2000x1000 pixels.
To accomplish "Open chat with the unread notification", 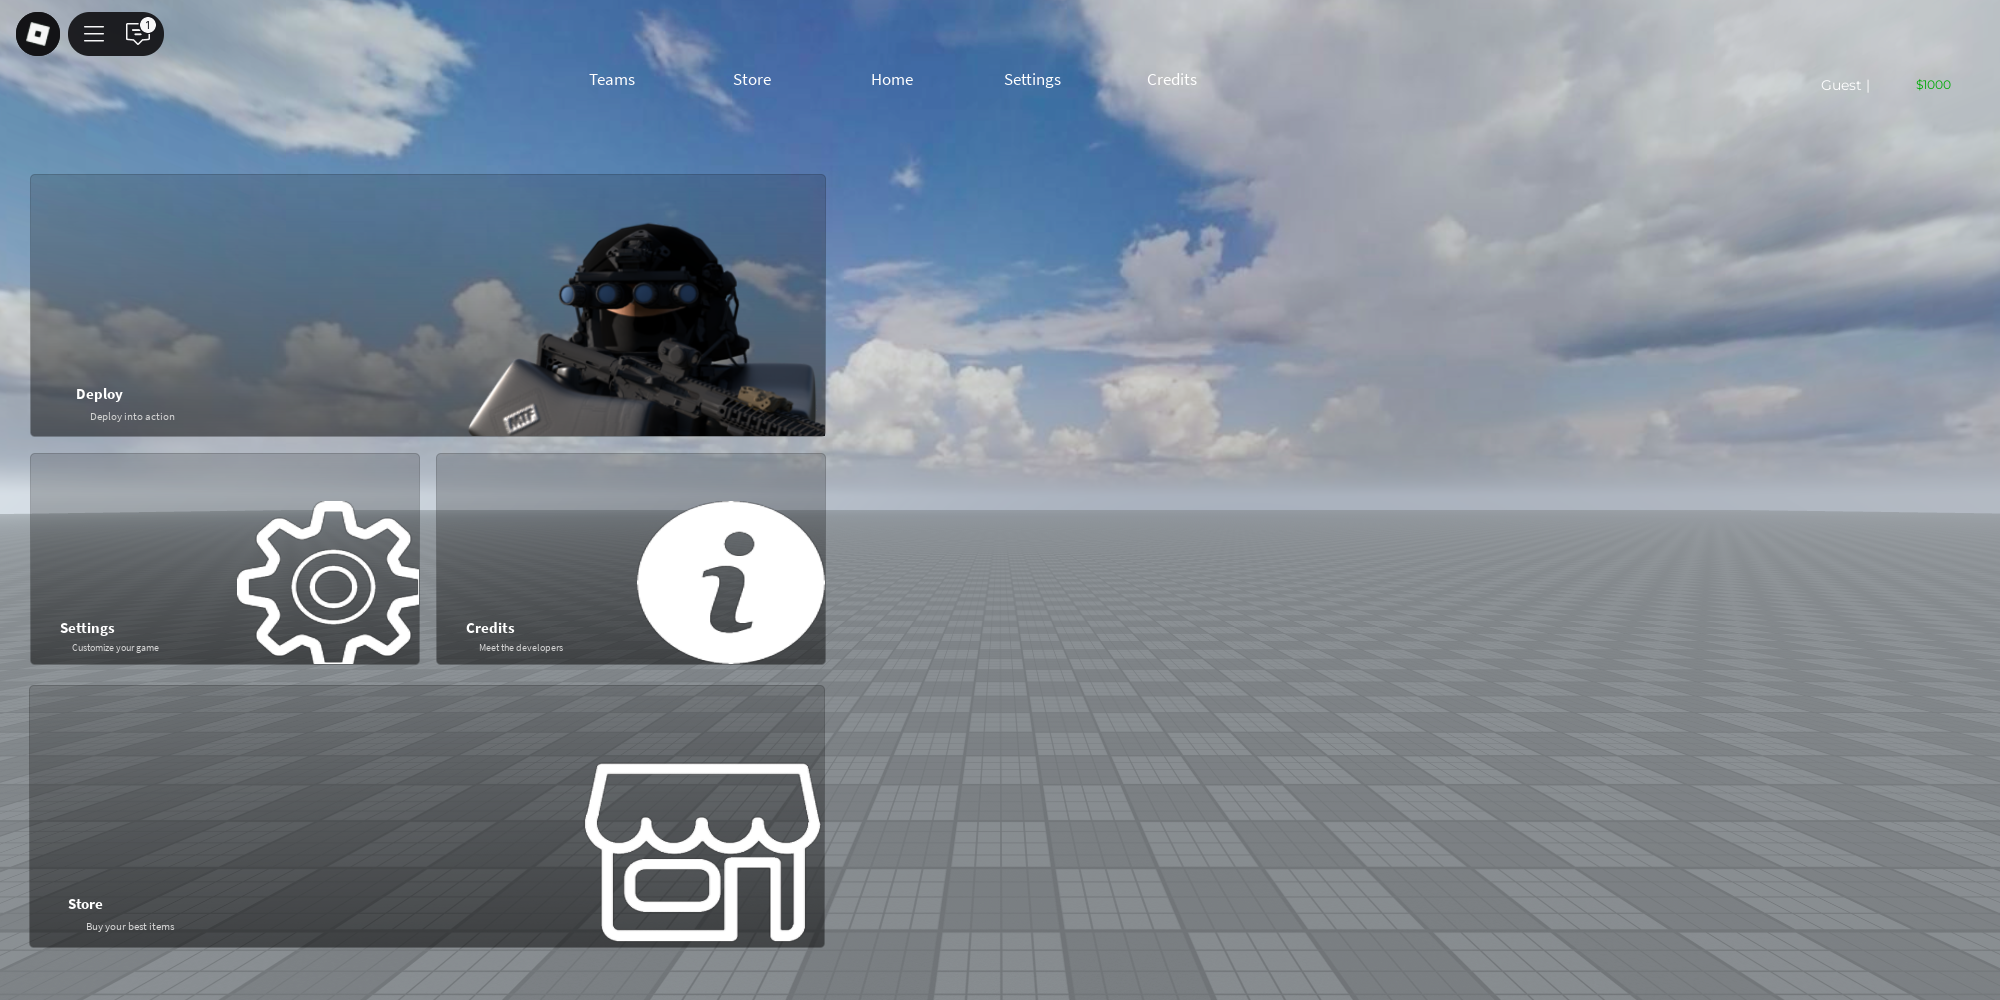I will tap(137, 34).
